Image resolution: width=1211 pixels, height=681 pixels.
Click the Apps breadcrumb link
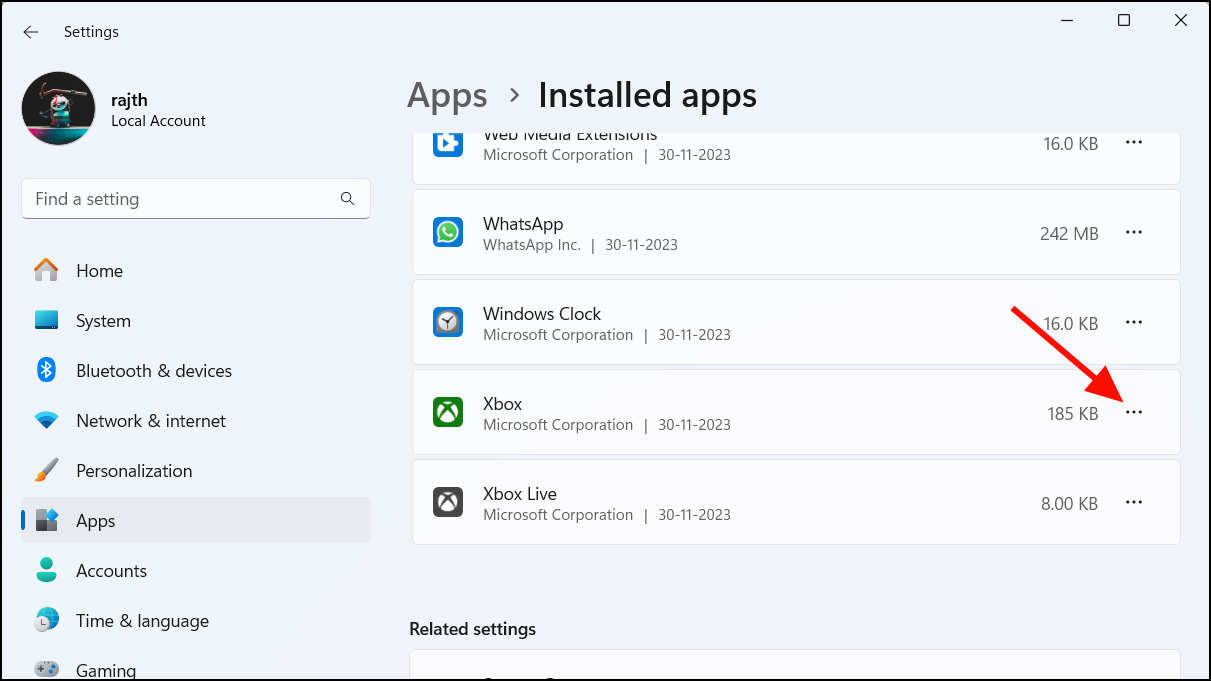point(447,95)
